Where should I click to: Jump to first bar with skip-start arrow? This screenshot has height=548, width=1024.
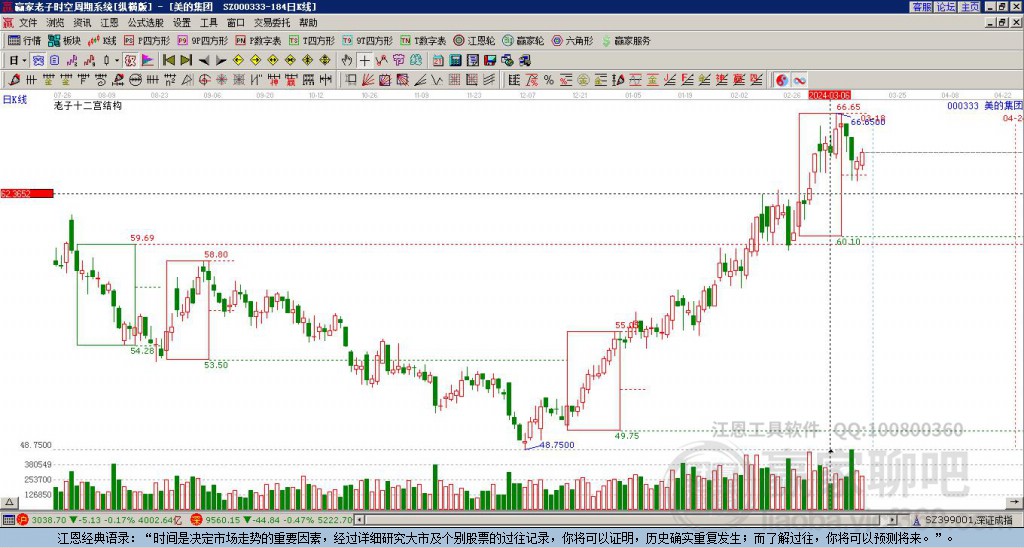point(168,60)
